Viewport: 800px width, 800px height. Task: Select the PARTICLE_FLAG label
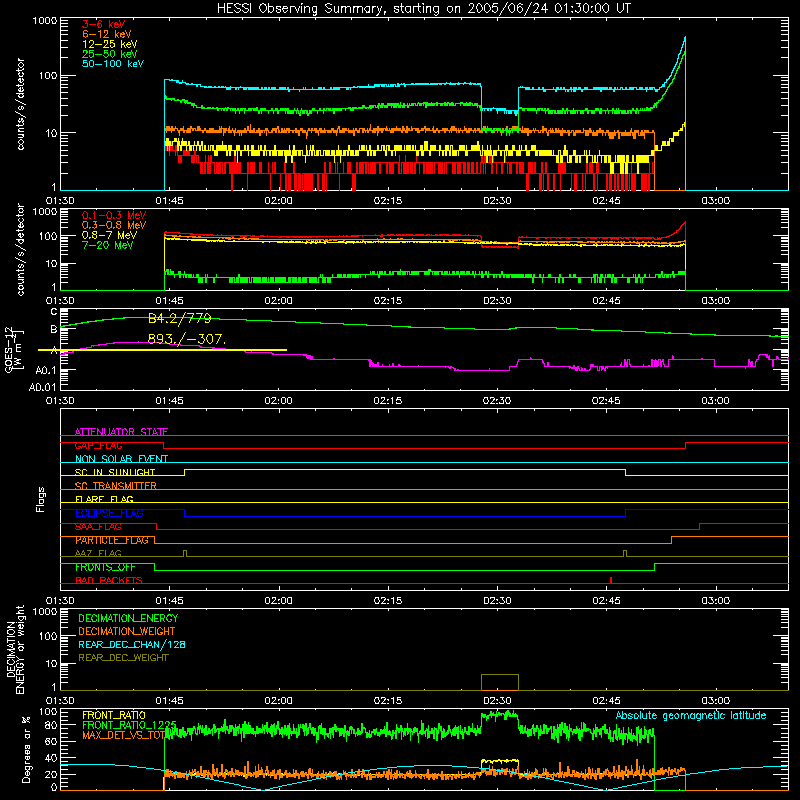coord(112,540)
